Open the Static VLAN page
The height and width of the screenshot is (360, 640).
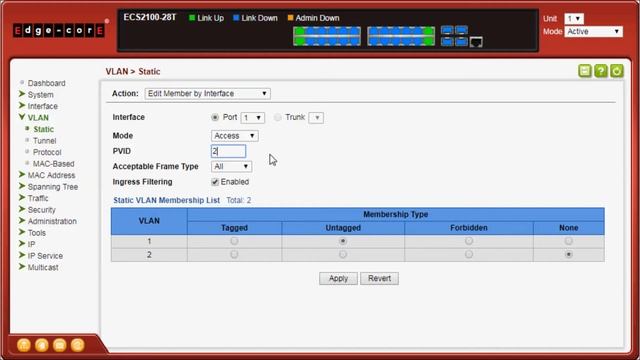[43, 129]
